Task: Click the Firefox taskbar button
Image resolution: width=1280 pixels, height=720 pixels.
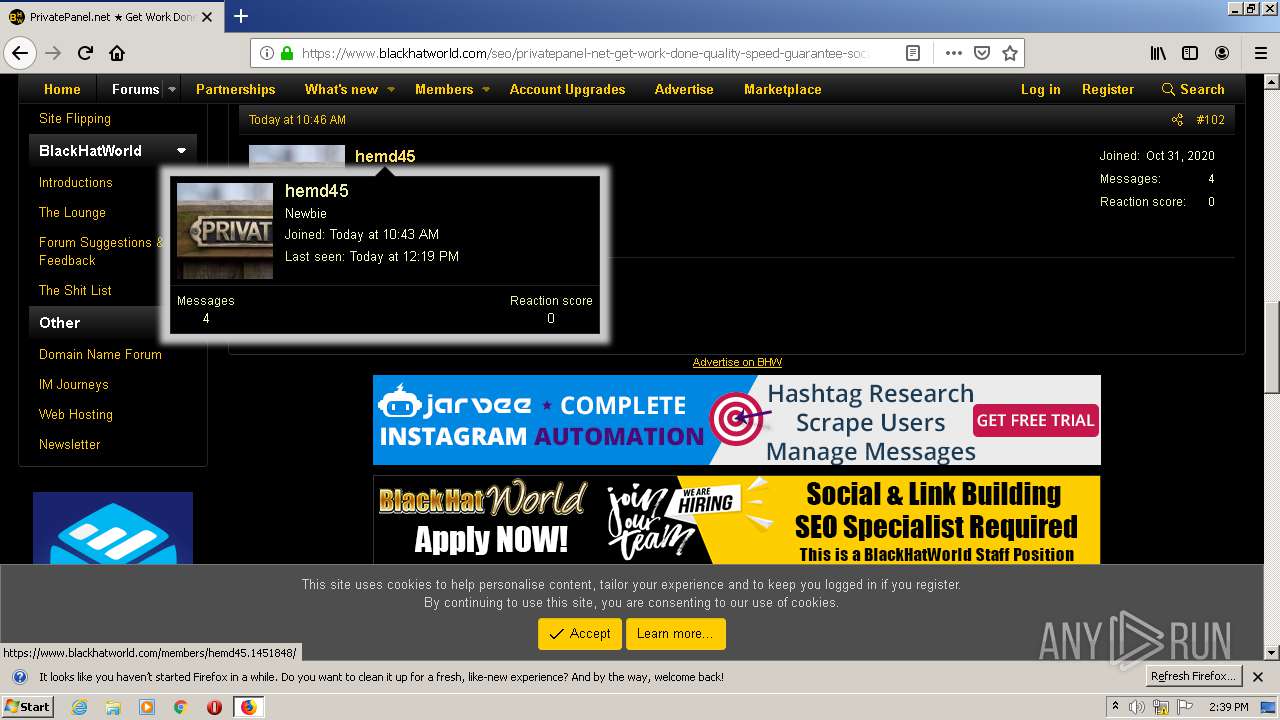Action: (248, 707)
